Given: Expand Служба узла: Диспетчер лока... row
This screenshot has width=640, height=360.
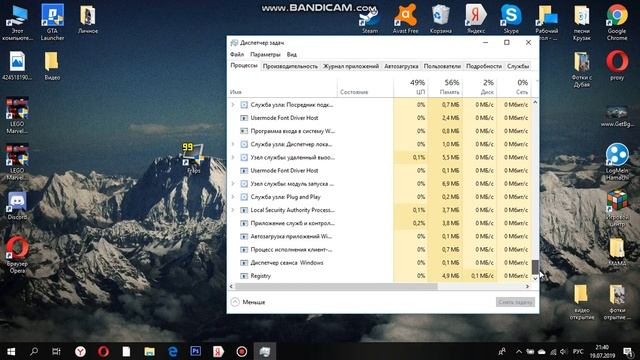Looking at the screenshot, I should coord(233,144).
